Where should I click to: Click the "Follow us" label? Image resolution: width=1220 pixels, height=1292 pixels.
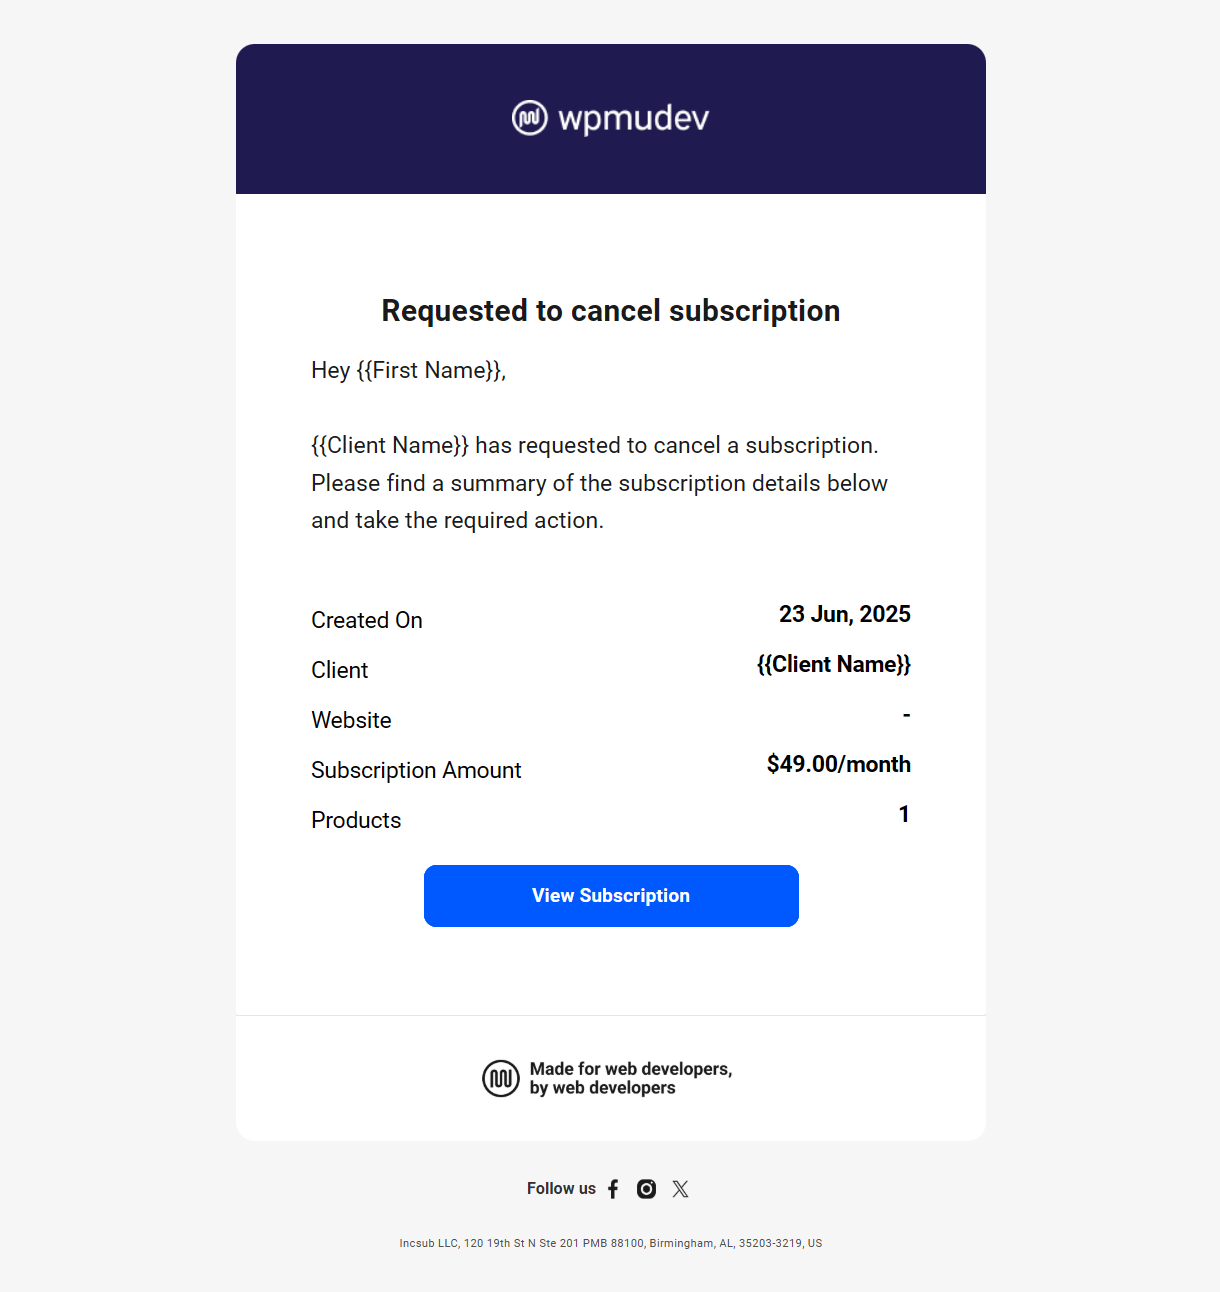click(x=561, y=1189)
